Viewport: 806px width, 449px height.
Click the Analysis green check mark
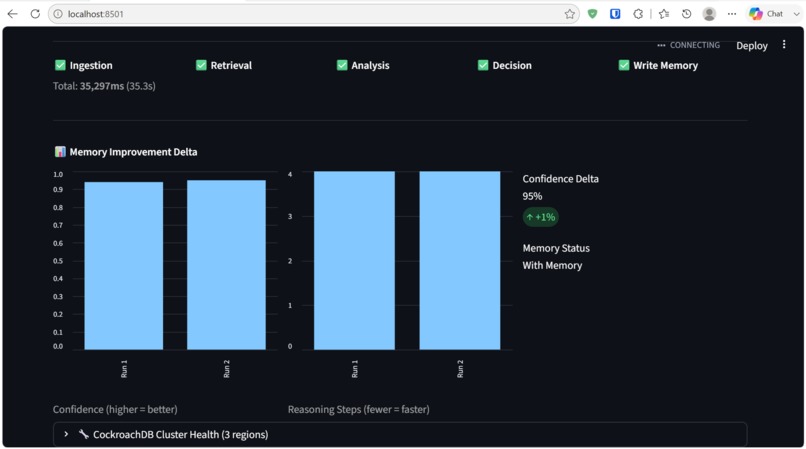[x=342, y=65]
